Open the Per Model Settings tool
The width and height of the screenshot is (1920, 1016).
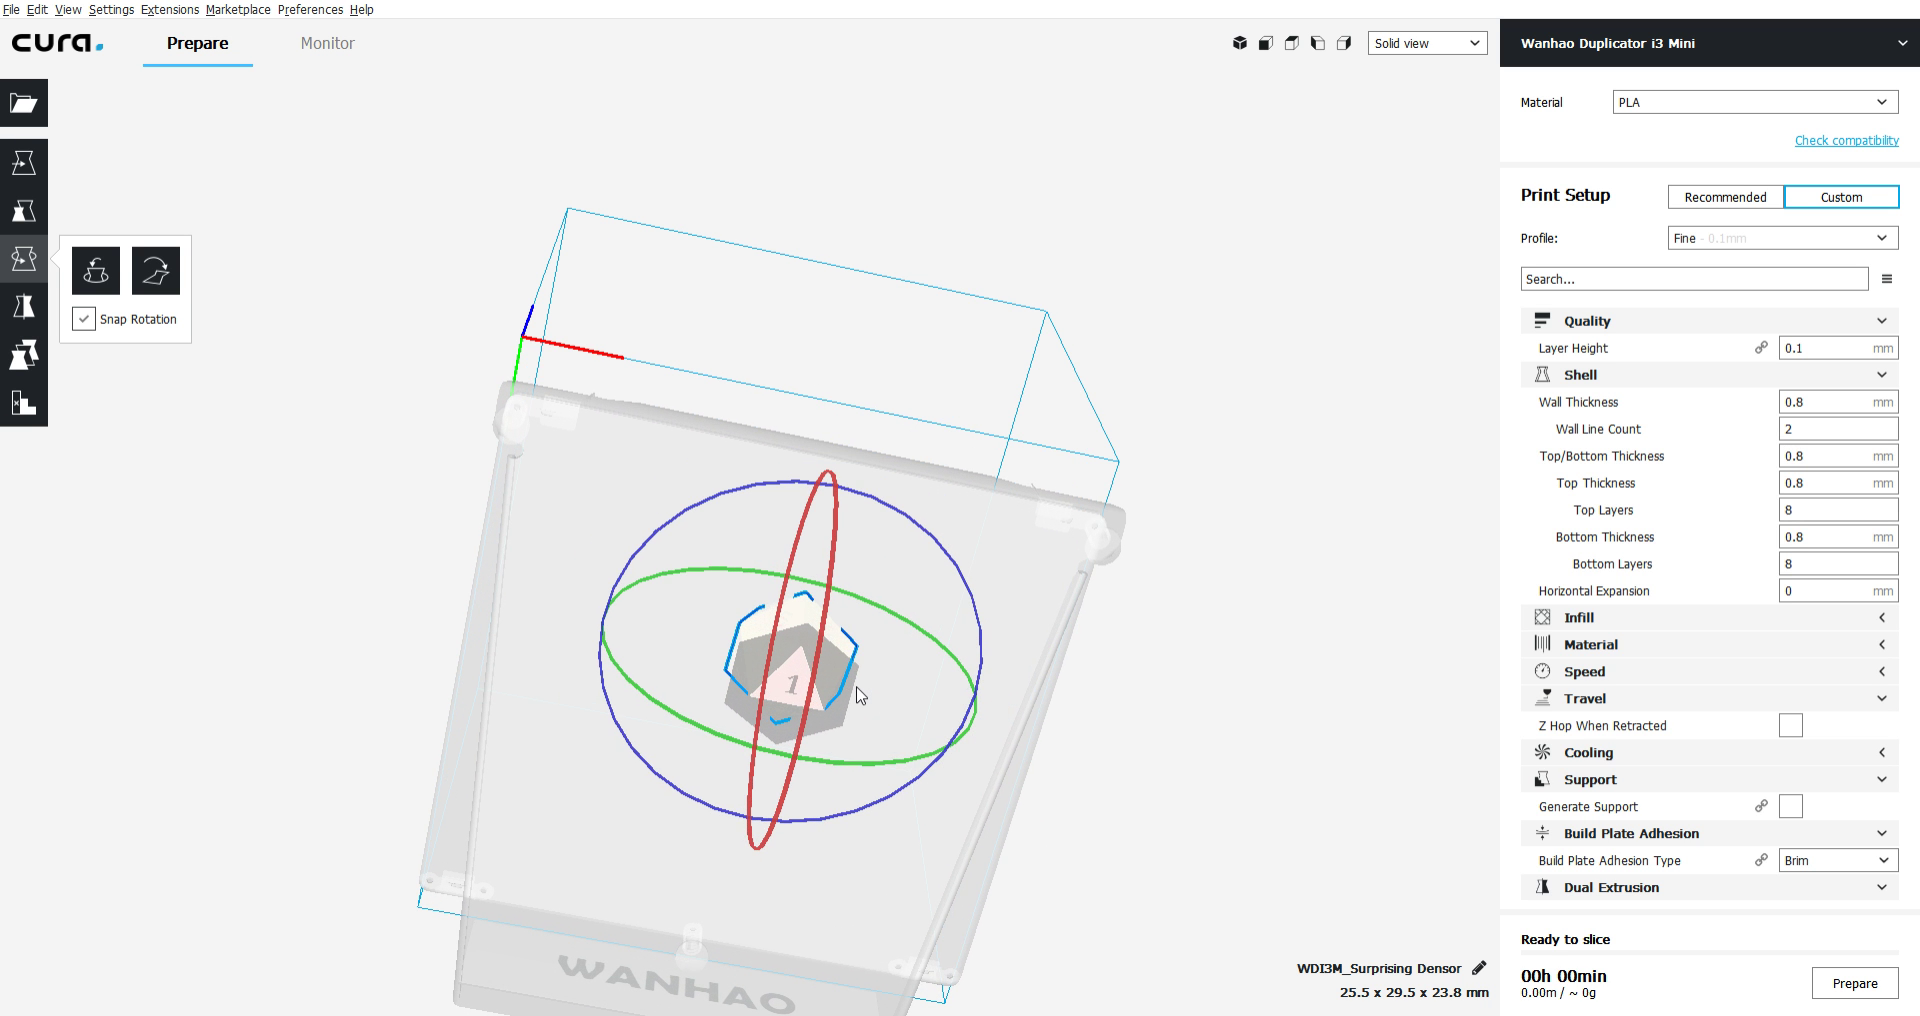click(24, 355)
